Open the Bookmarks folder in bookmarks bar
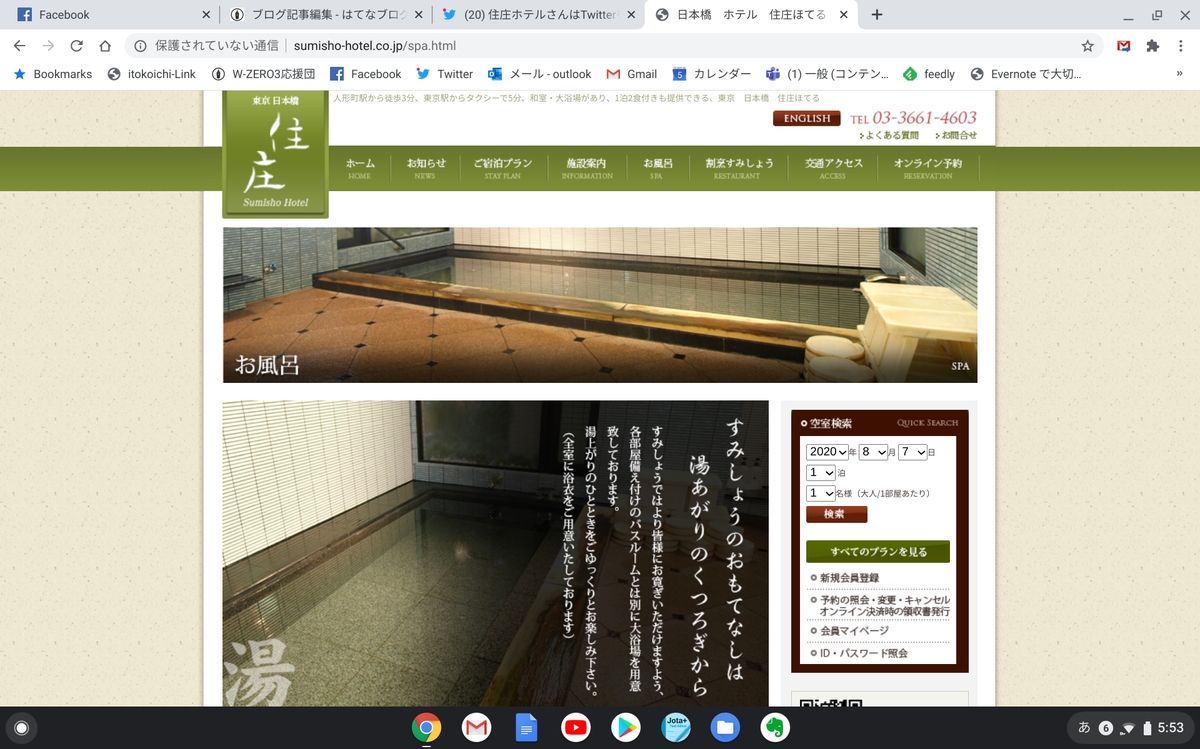 pyautogui.click(x=52, y=74)
